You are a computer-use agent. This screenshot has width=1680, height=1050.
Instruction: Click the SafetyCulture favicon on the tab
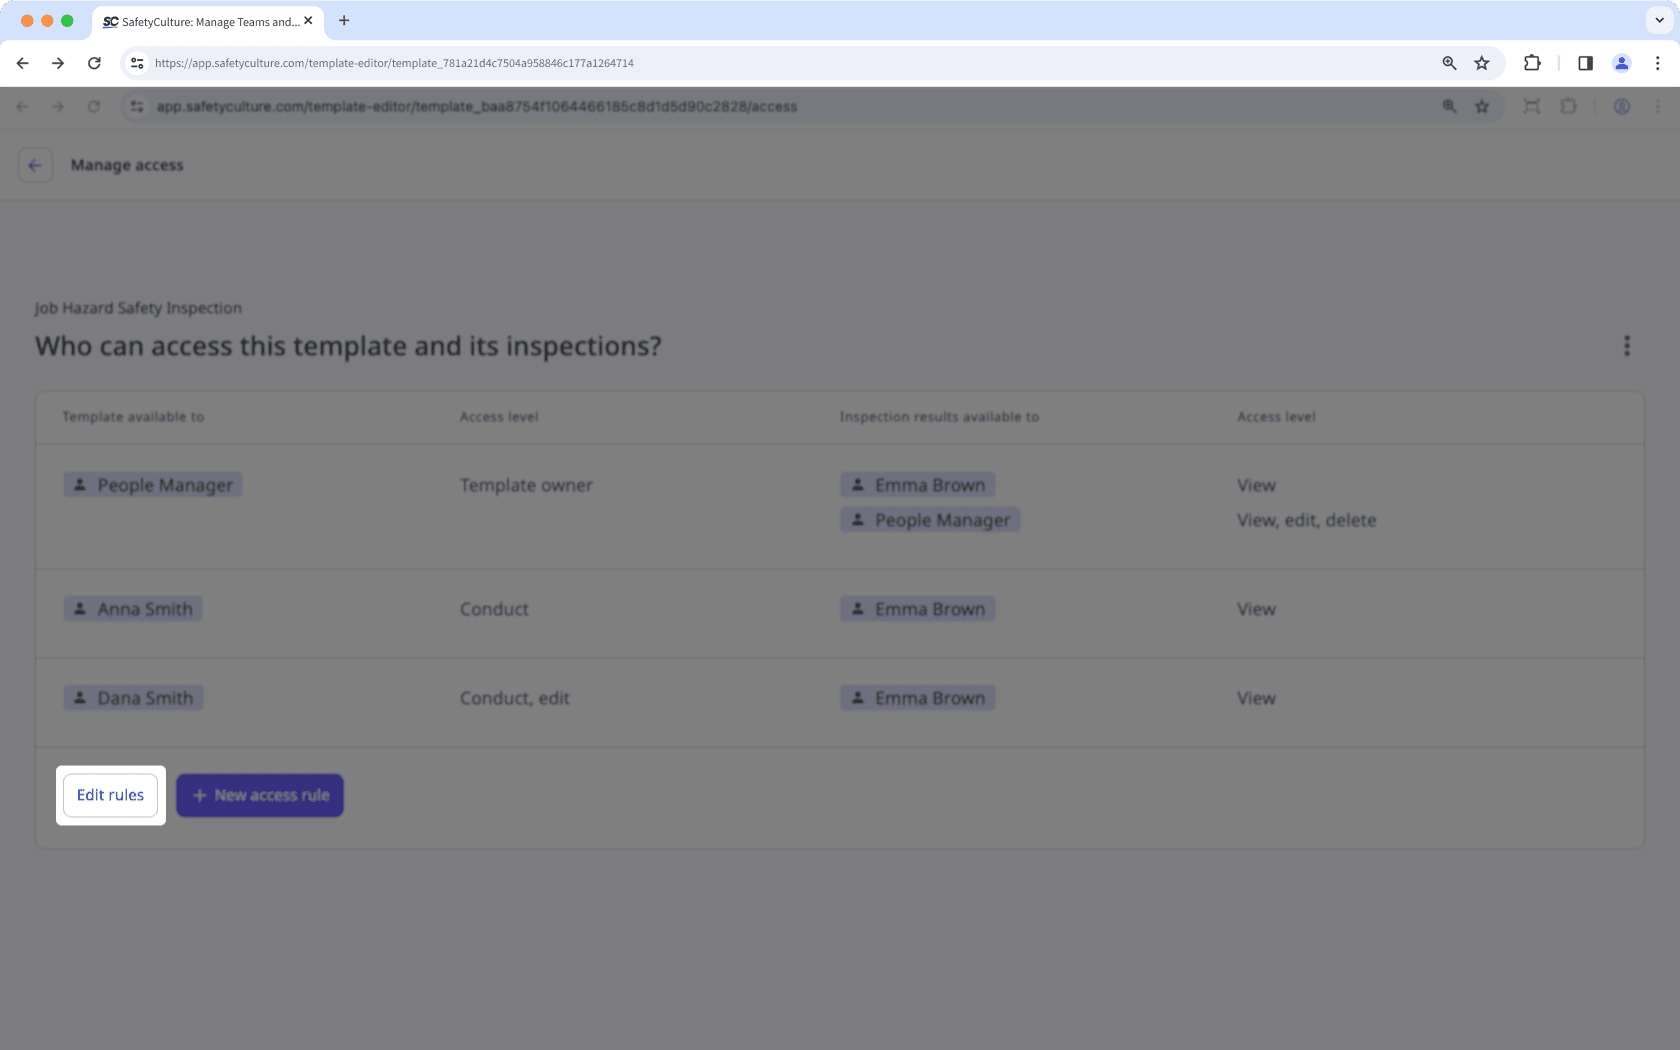coord(110,21)
